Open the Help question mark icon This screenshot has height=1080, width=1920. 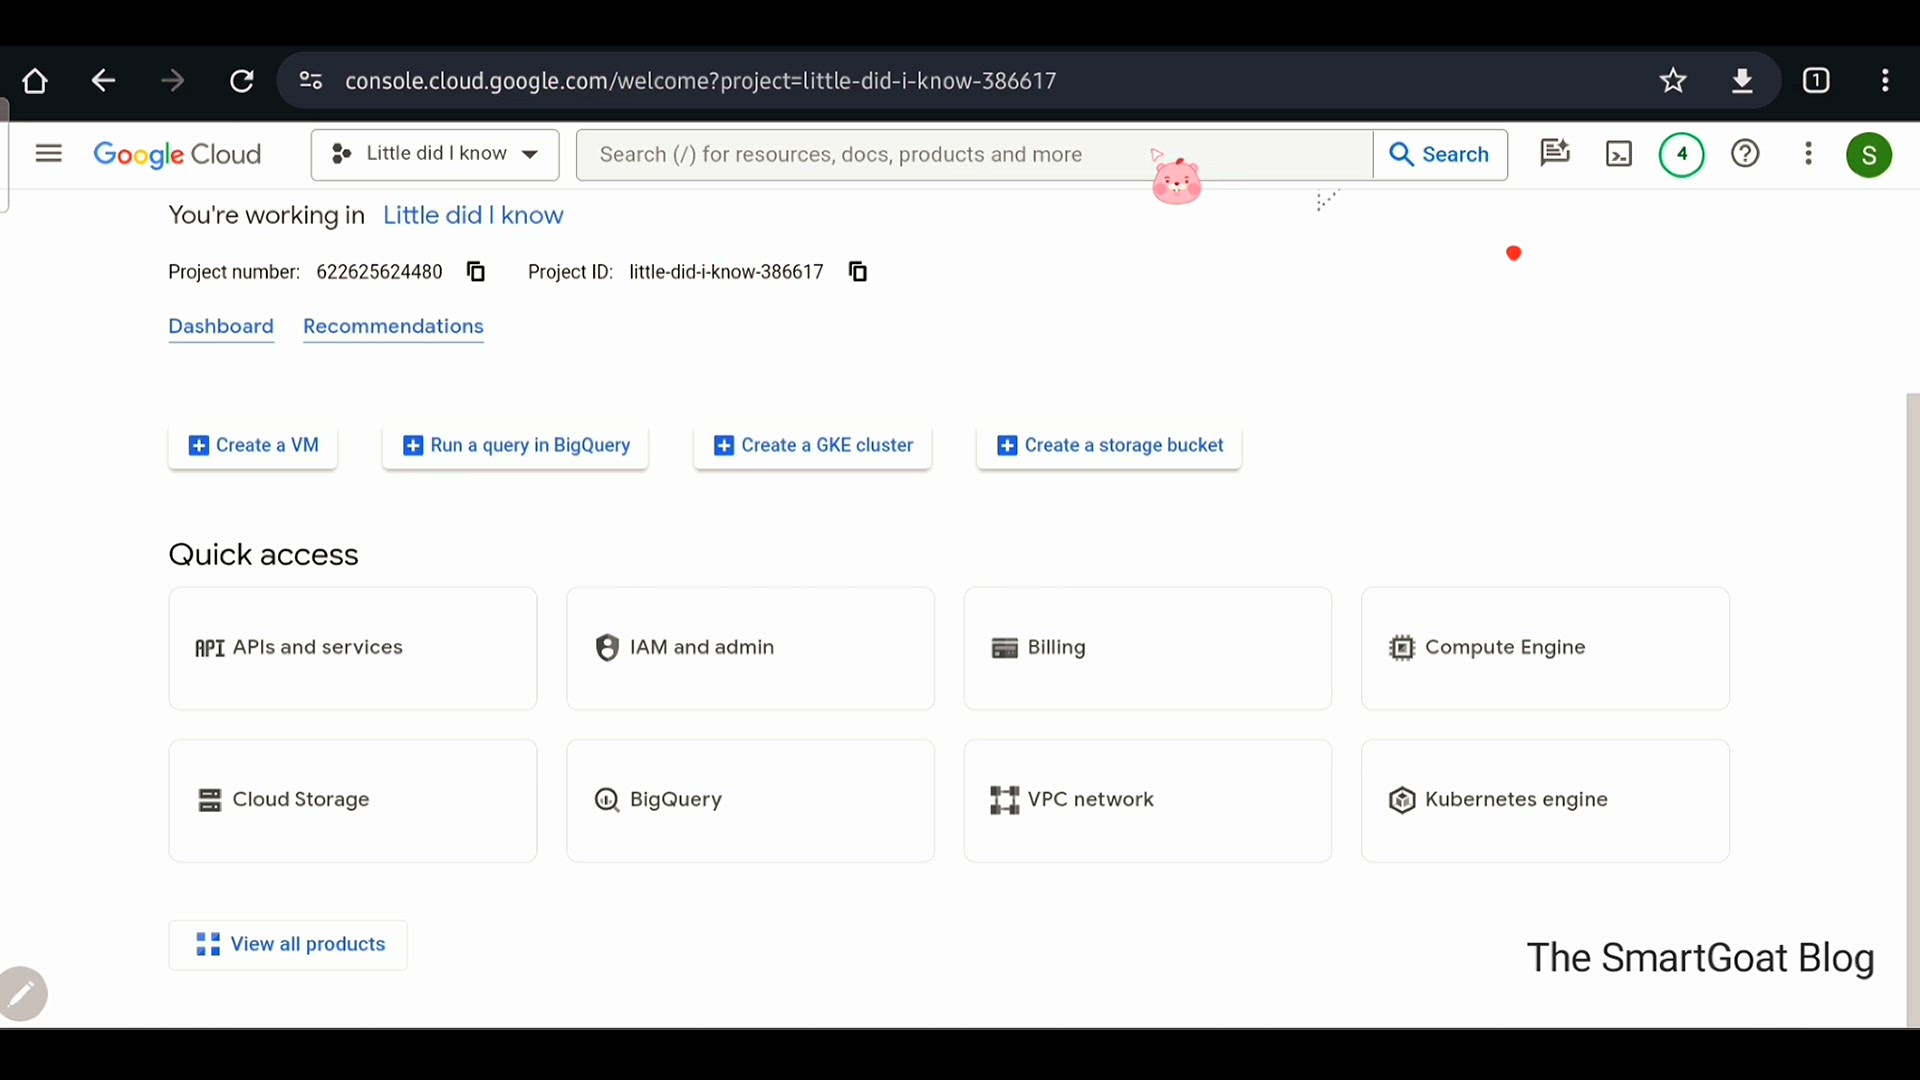click(x=1745, y=154)
